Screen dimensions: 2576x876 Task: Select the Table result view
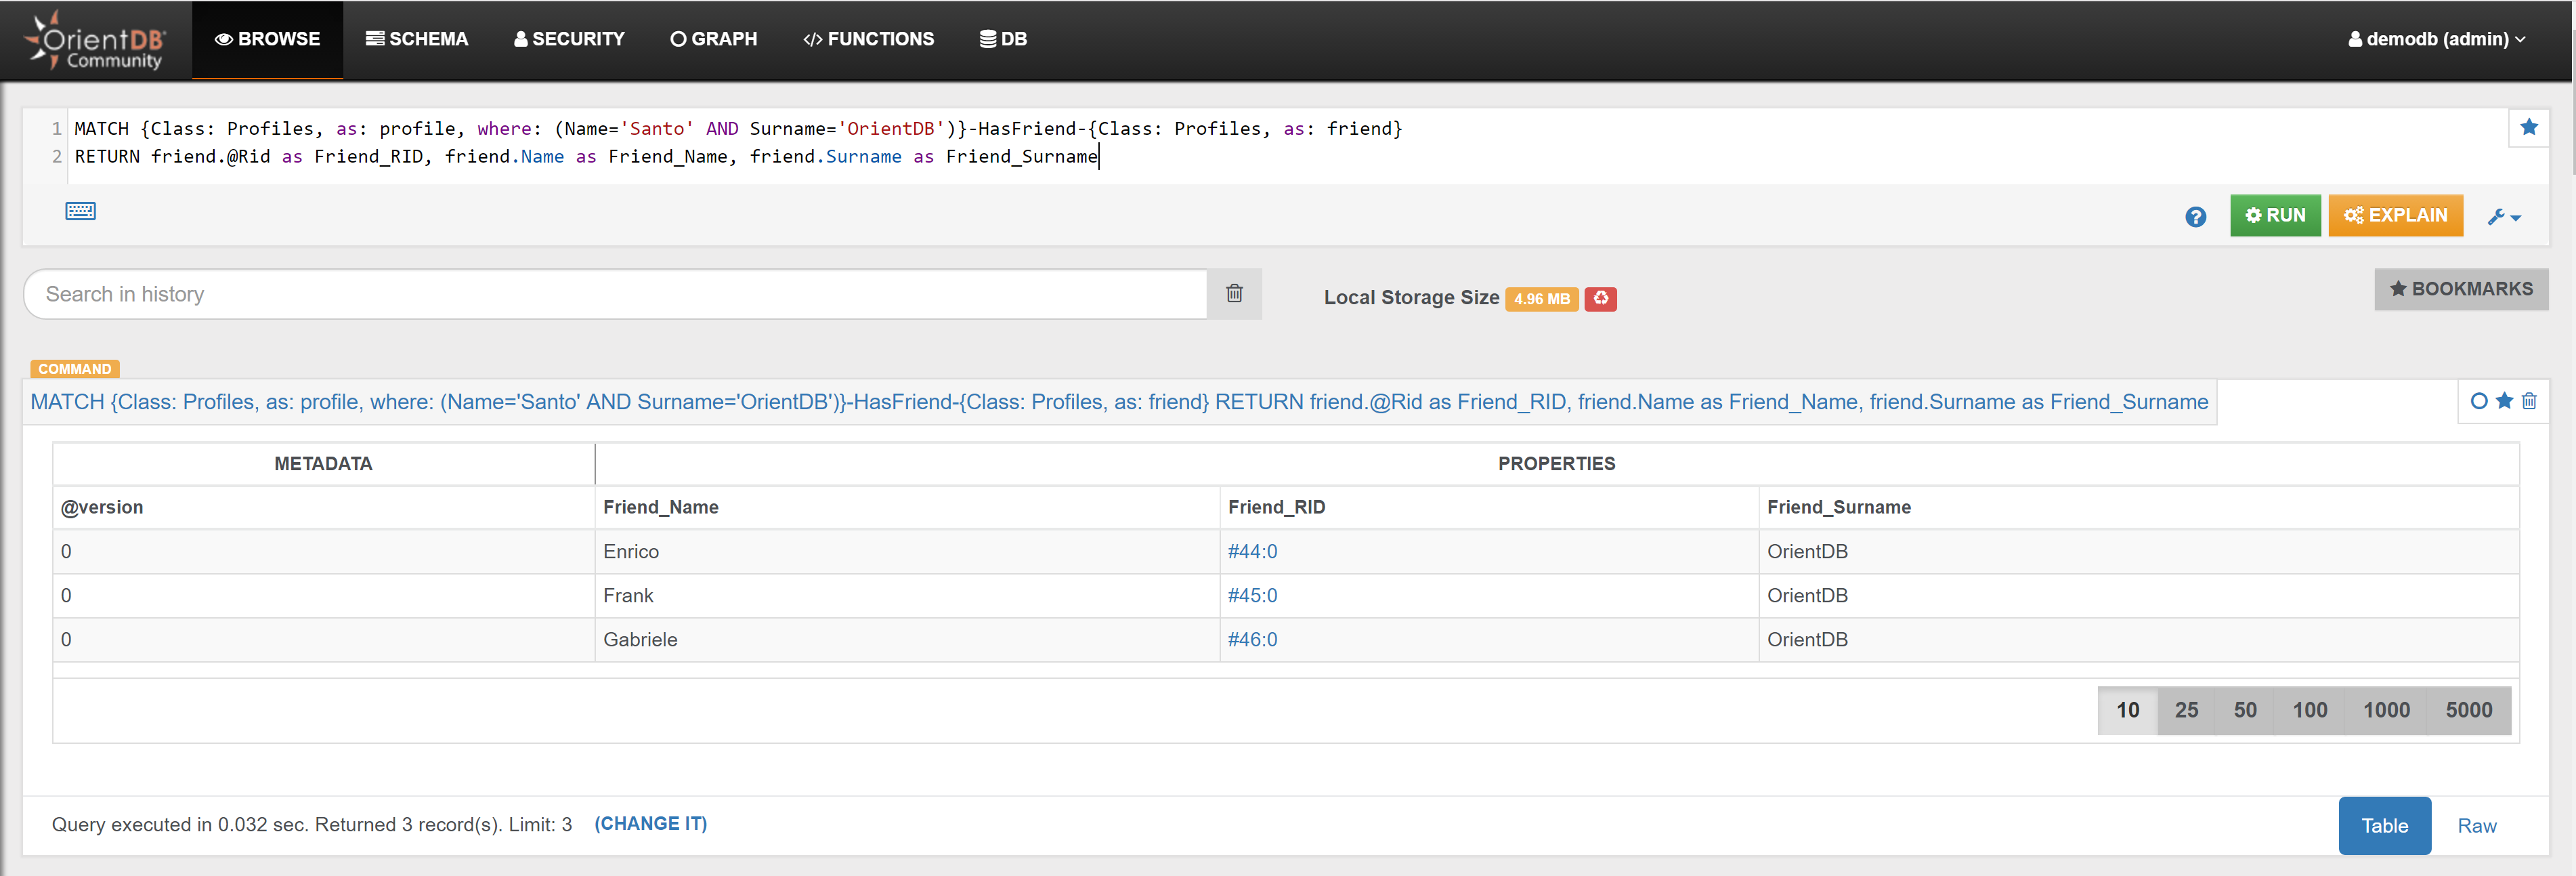click(2384, 826)
